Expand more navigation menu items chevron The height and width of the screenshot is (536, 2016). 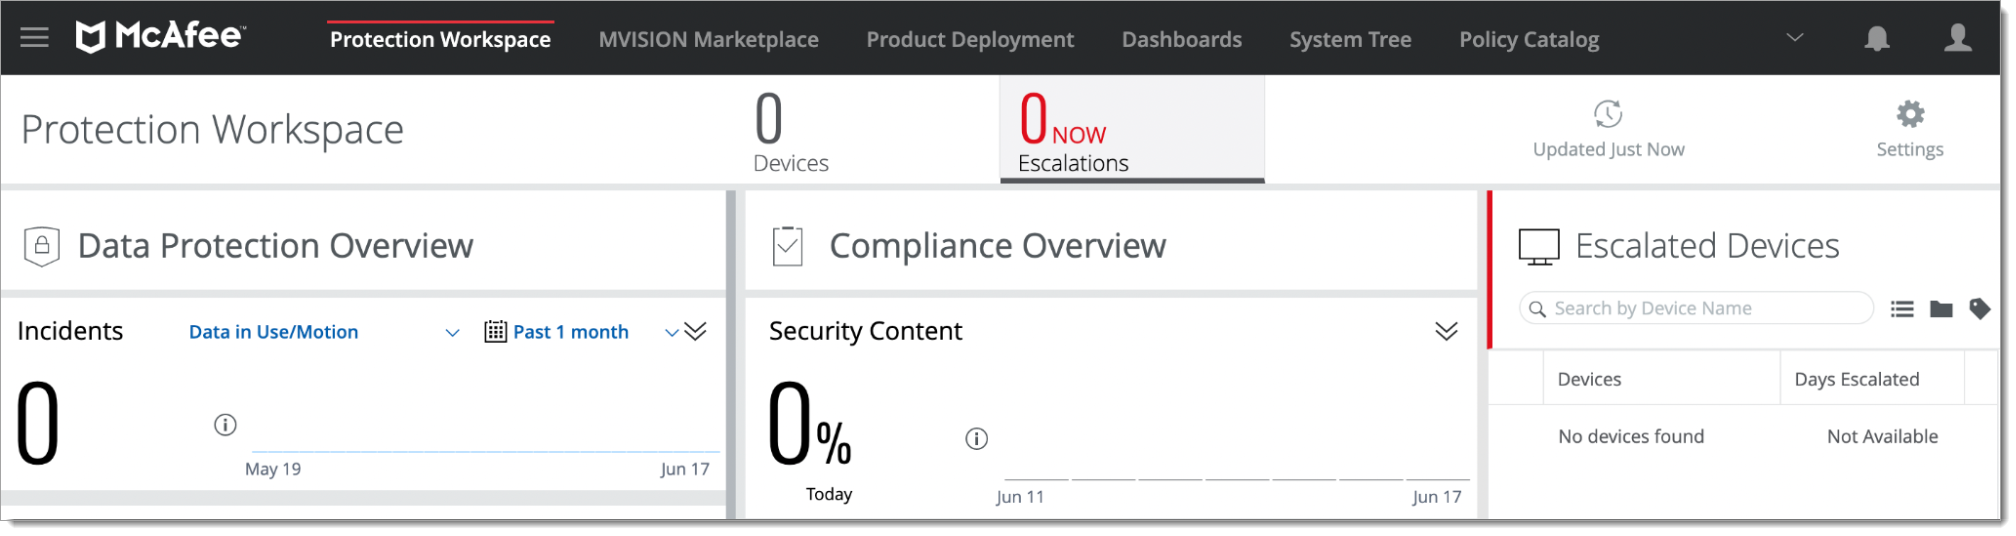tap(1795, 38)
